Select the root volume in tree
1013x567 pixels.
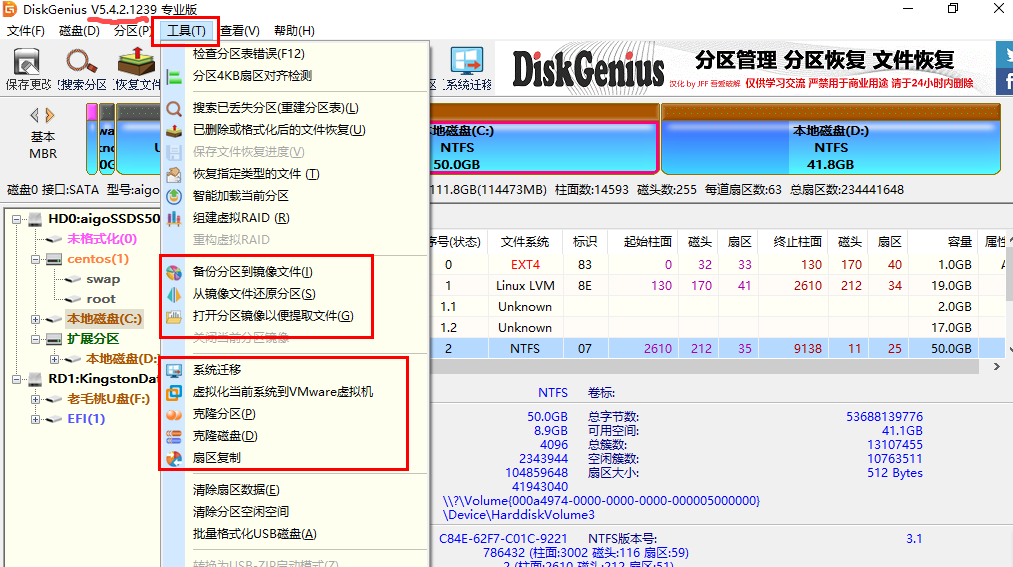tap(101, 299)
